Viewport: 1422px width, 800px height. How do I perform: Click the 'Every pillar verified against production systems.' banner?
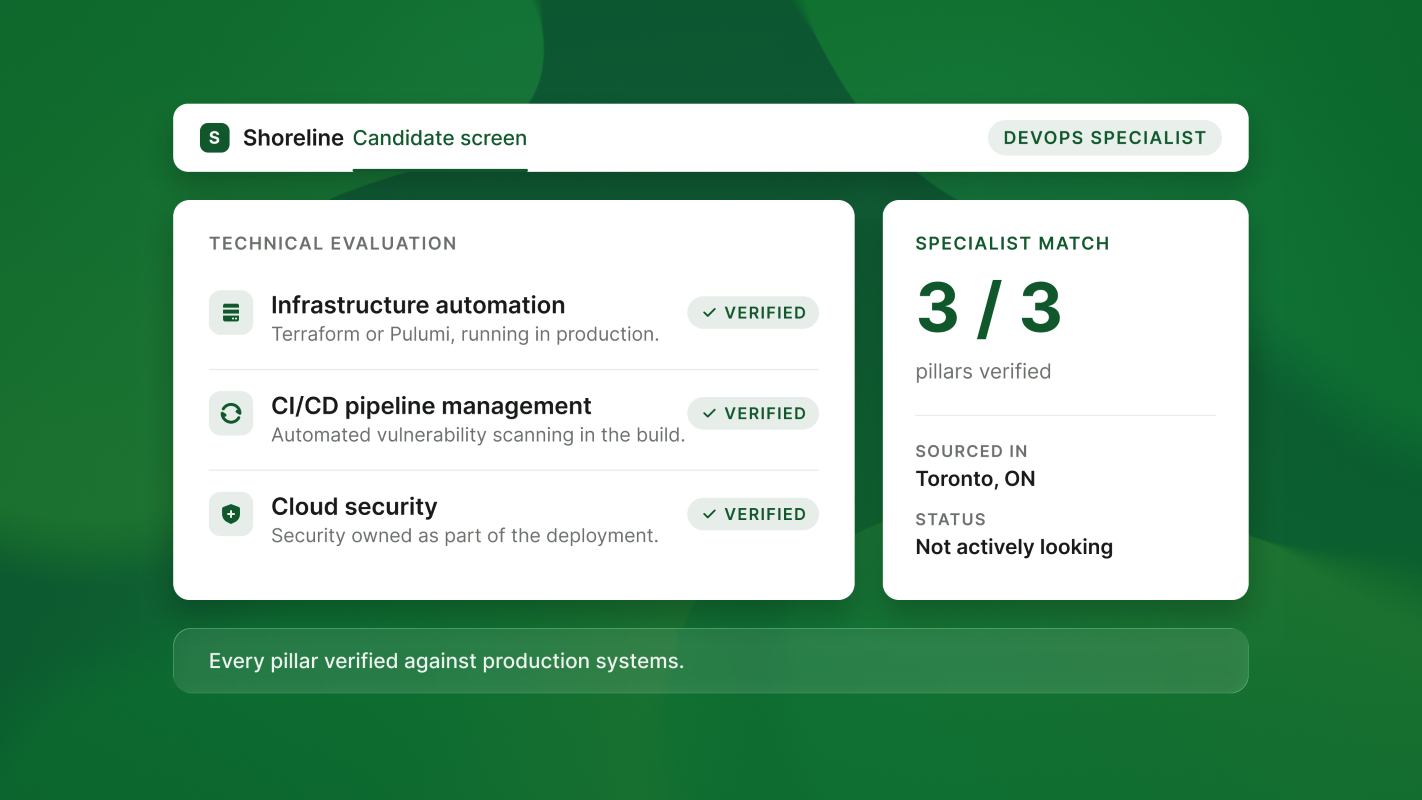(x=711, y=661)
